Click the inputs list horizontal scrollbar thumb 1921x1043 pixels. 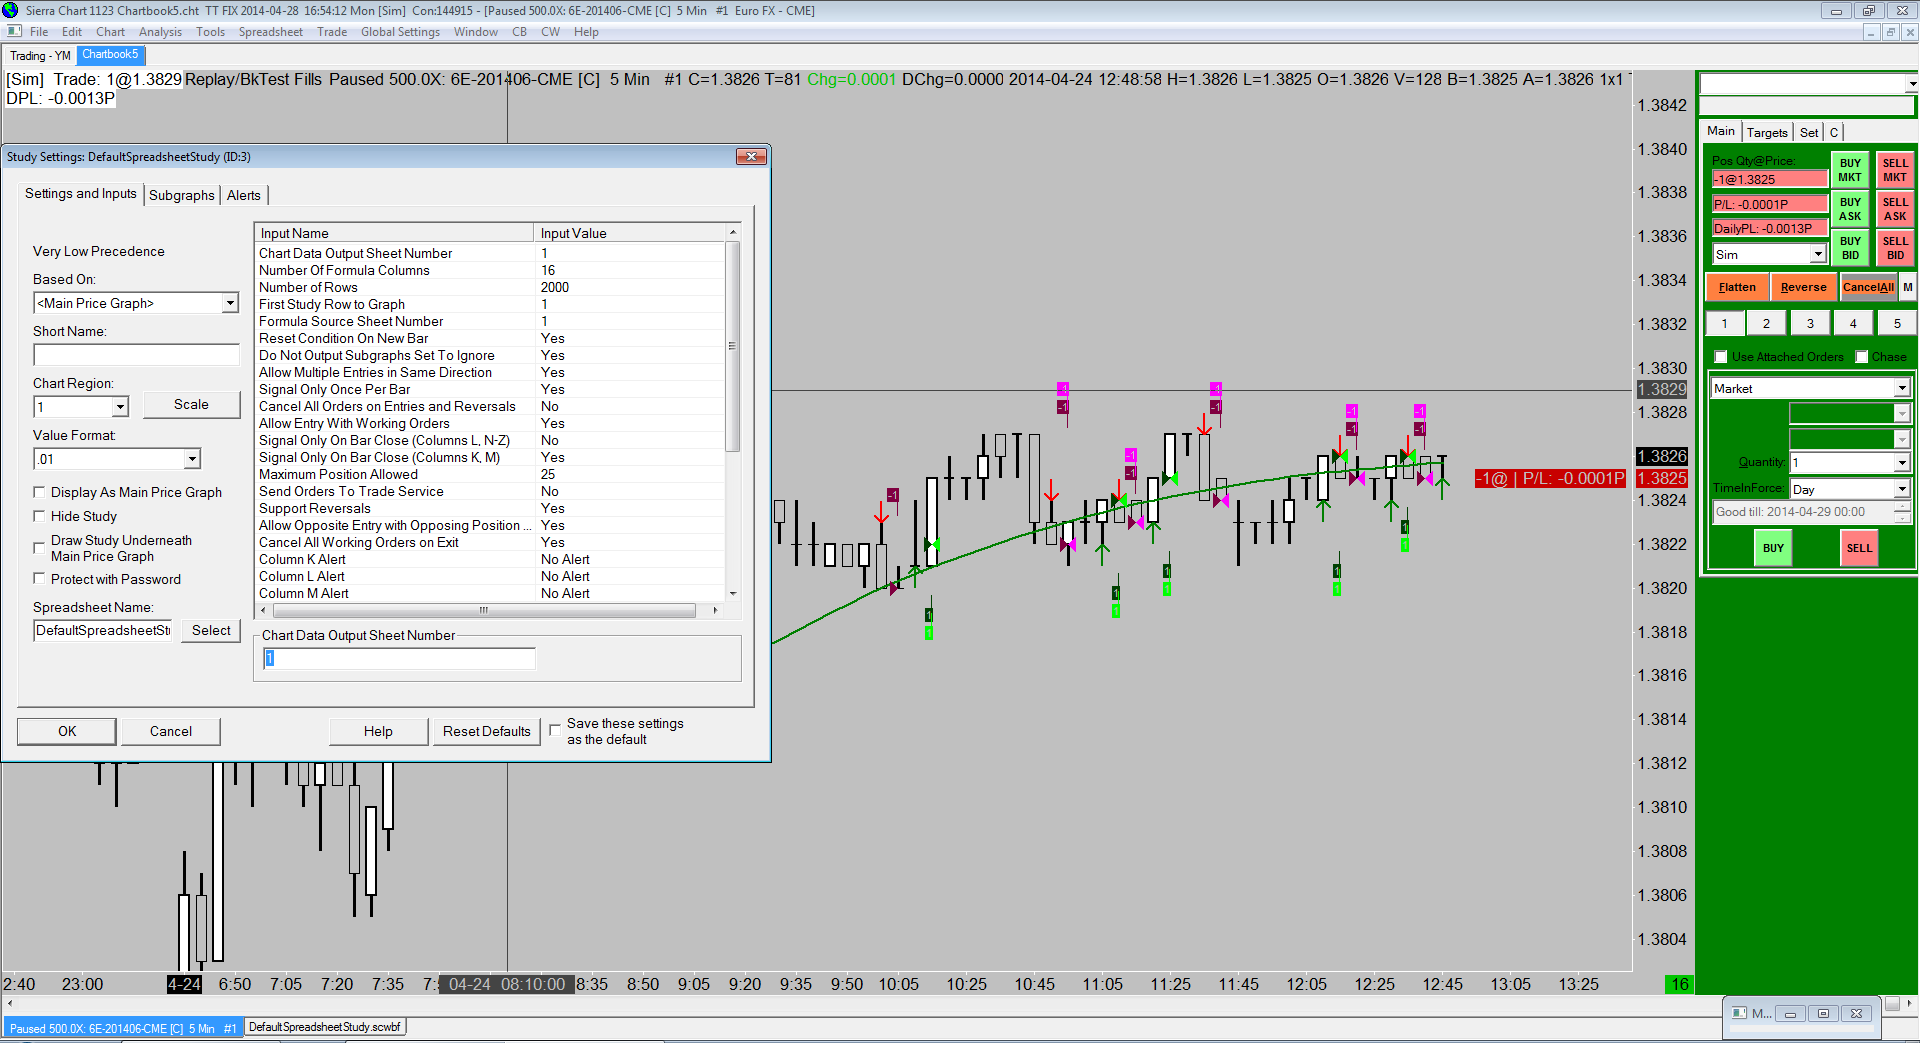[483, 610]
